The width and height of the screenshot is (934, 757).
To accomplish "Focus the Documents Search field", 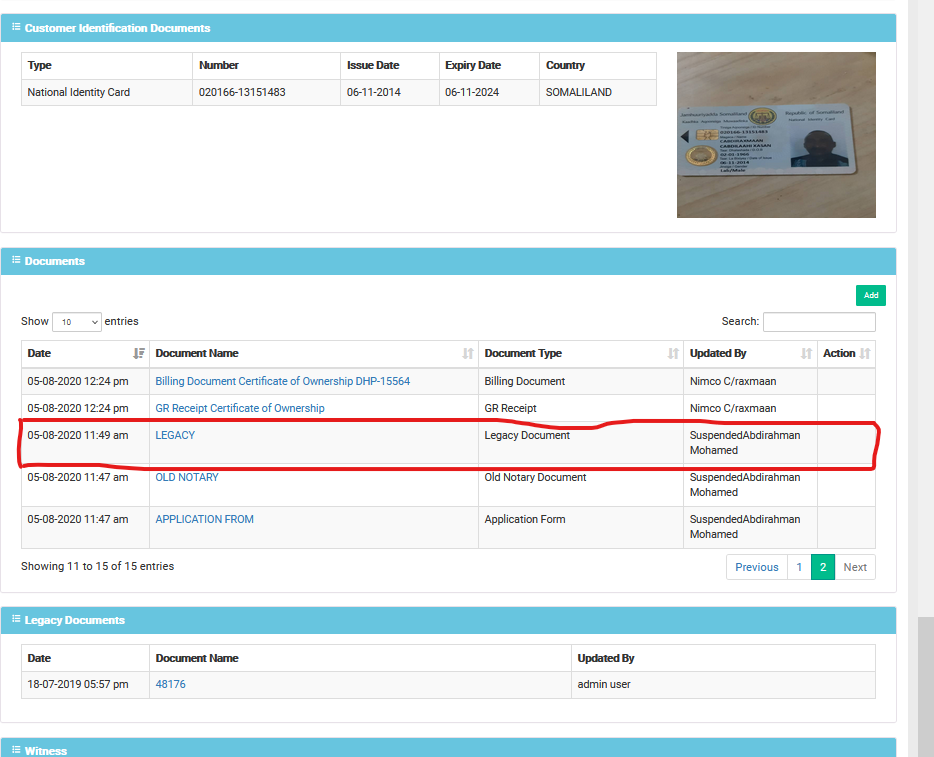I will coord(819,322).
